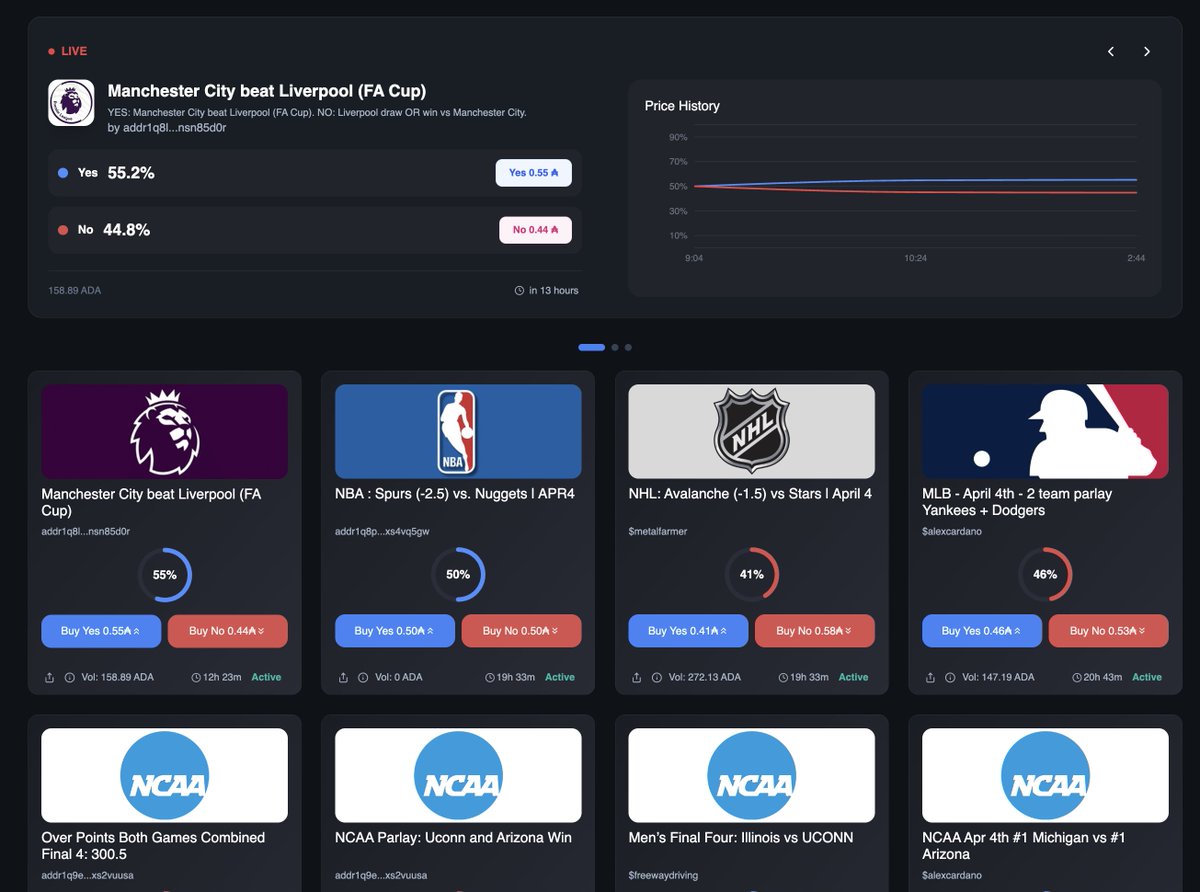
Task: Open 'NHL: Avalanche (-1.5) vs Stars' card title
Action: coord(750,494)
